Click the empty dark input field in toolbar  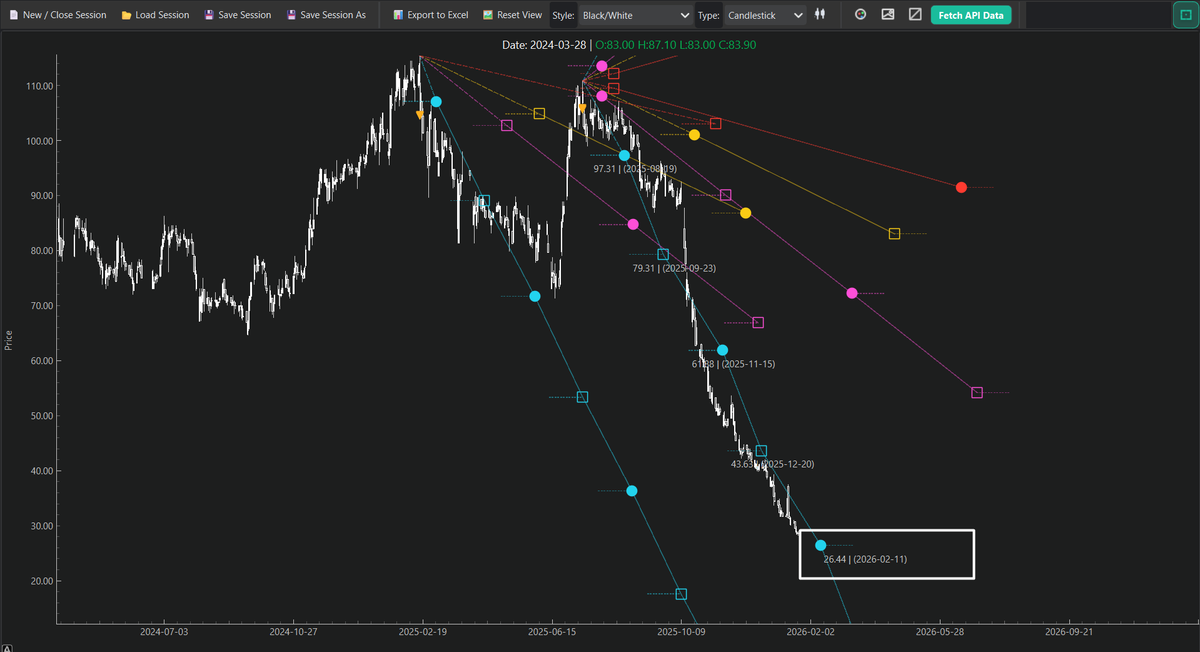pyautogui.click(x=1096, y=15)
